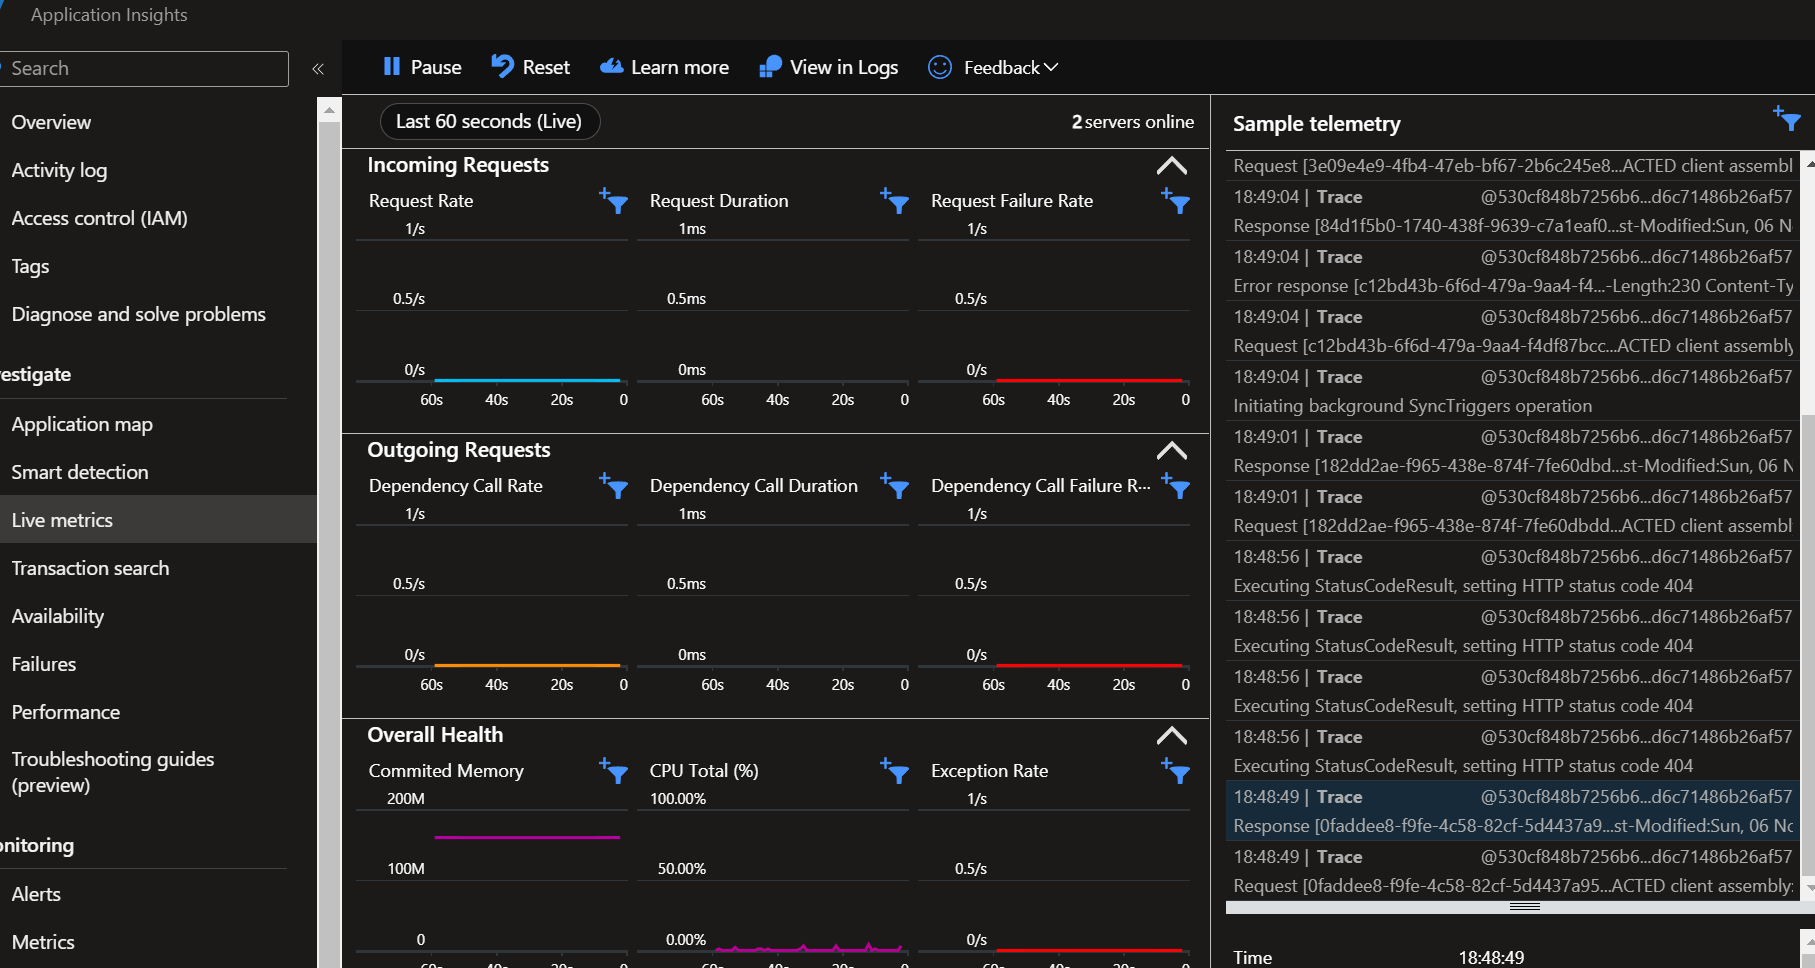Add filter to Request Failure Rate chart
Image resolution: width=1815 pixels, height=968 pixels.
(1176, 201)
